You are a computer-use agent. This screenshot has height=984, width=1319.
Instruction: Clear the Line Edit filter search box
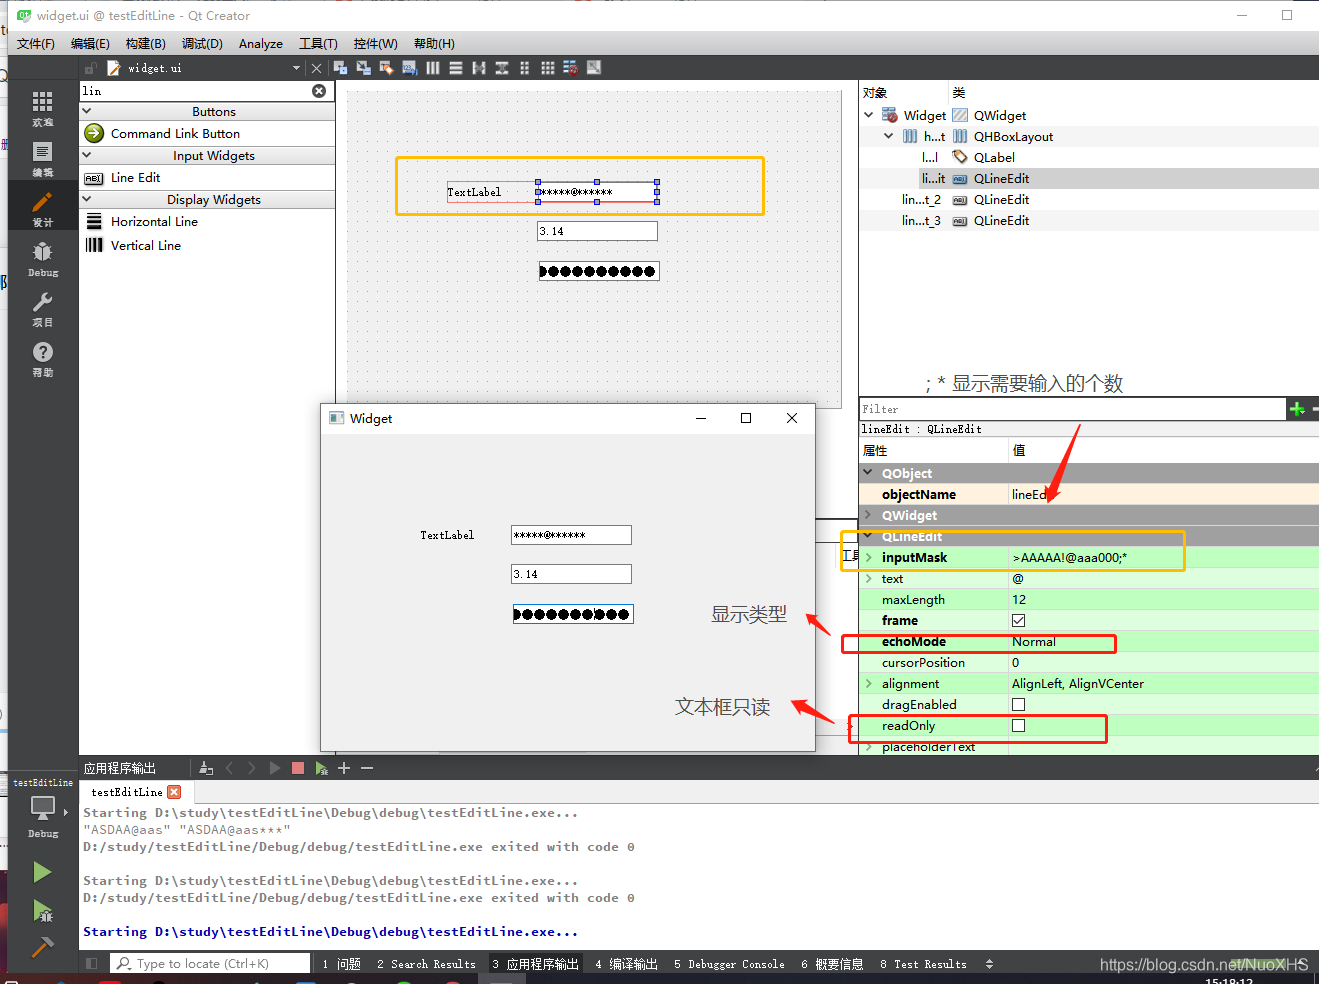point(319,90)
